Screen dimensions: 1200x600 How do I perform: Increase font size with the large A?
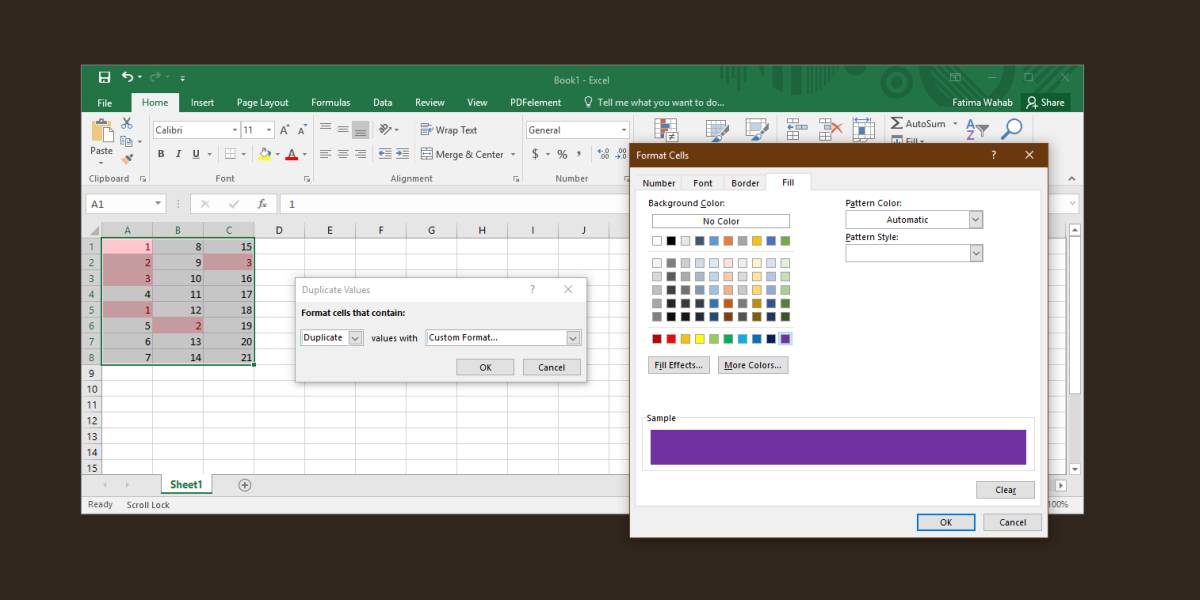[x=285, y=130]
